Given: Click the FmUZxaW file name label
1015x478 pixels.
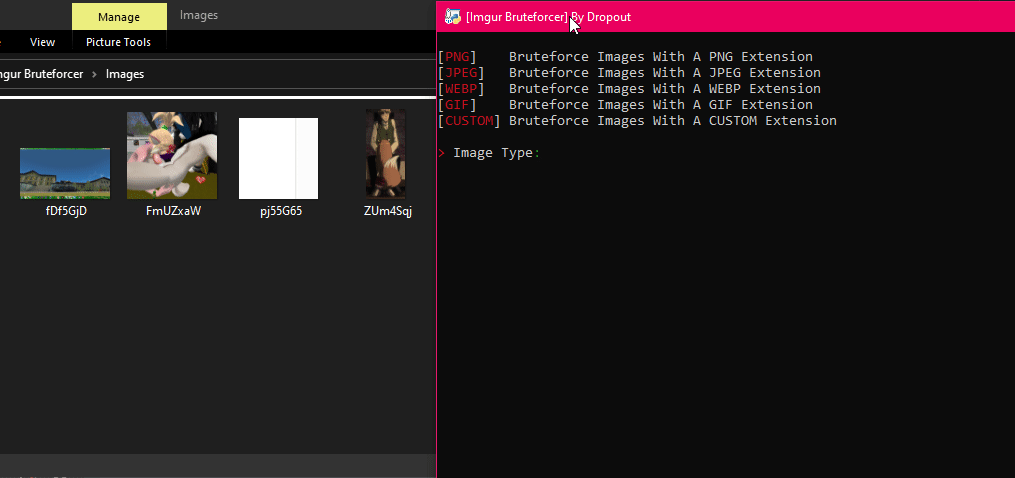Looking at the screenshot, I should (173, 211).
